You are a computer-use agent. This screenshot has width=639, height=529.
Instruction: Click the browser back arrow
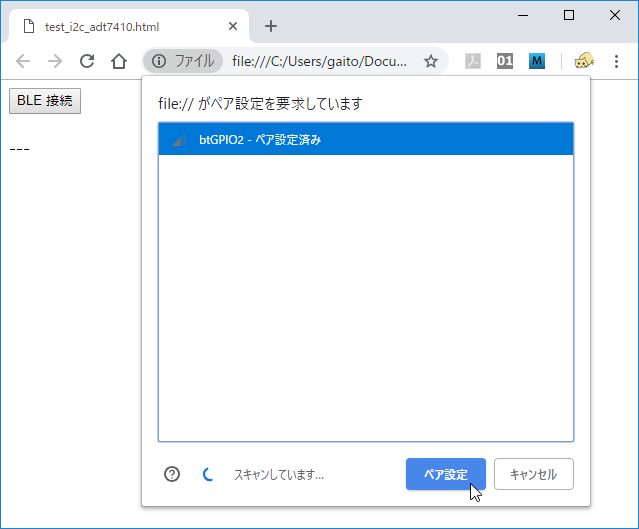pos(23,61)
